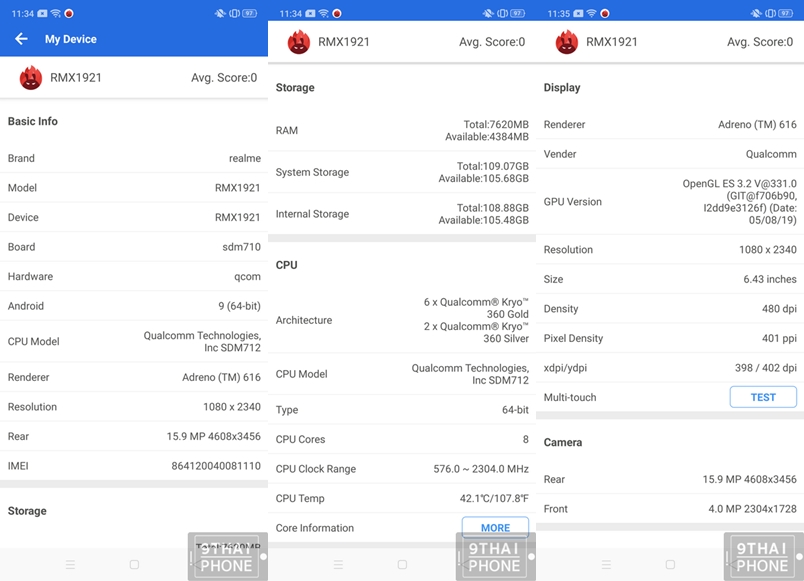Tap the TEST button for Multi-touch
The image size is (804, 581).
point(763,397)
